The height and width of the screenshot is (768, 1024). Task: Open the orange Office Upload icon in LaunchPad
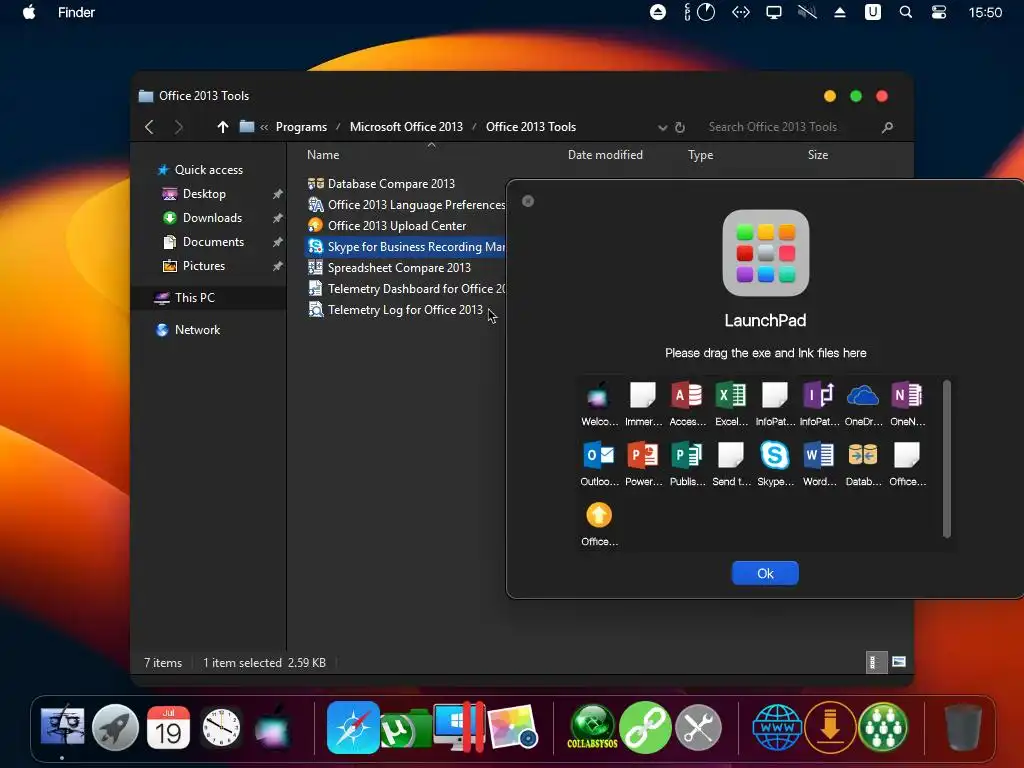(x=598, y=524)
